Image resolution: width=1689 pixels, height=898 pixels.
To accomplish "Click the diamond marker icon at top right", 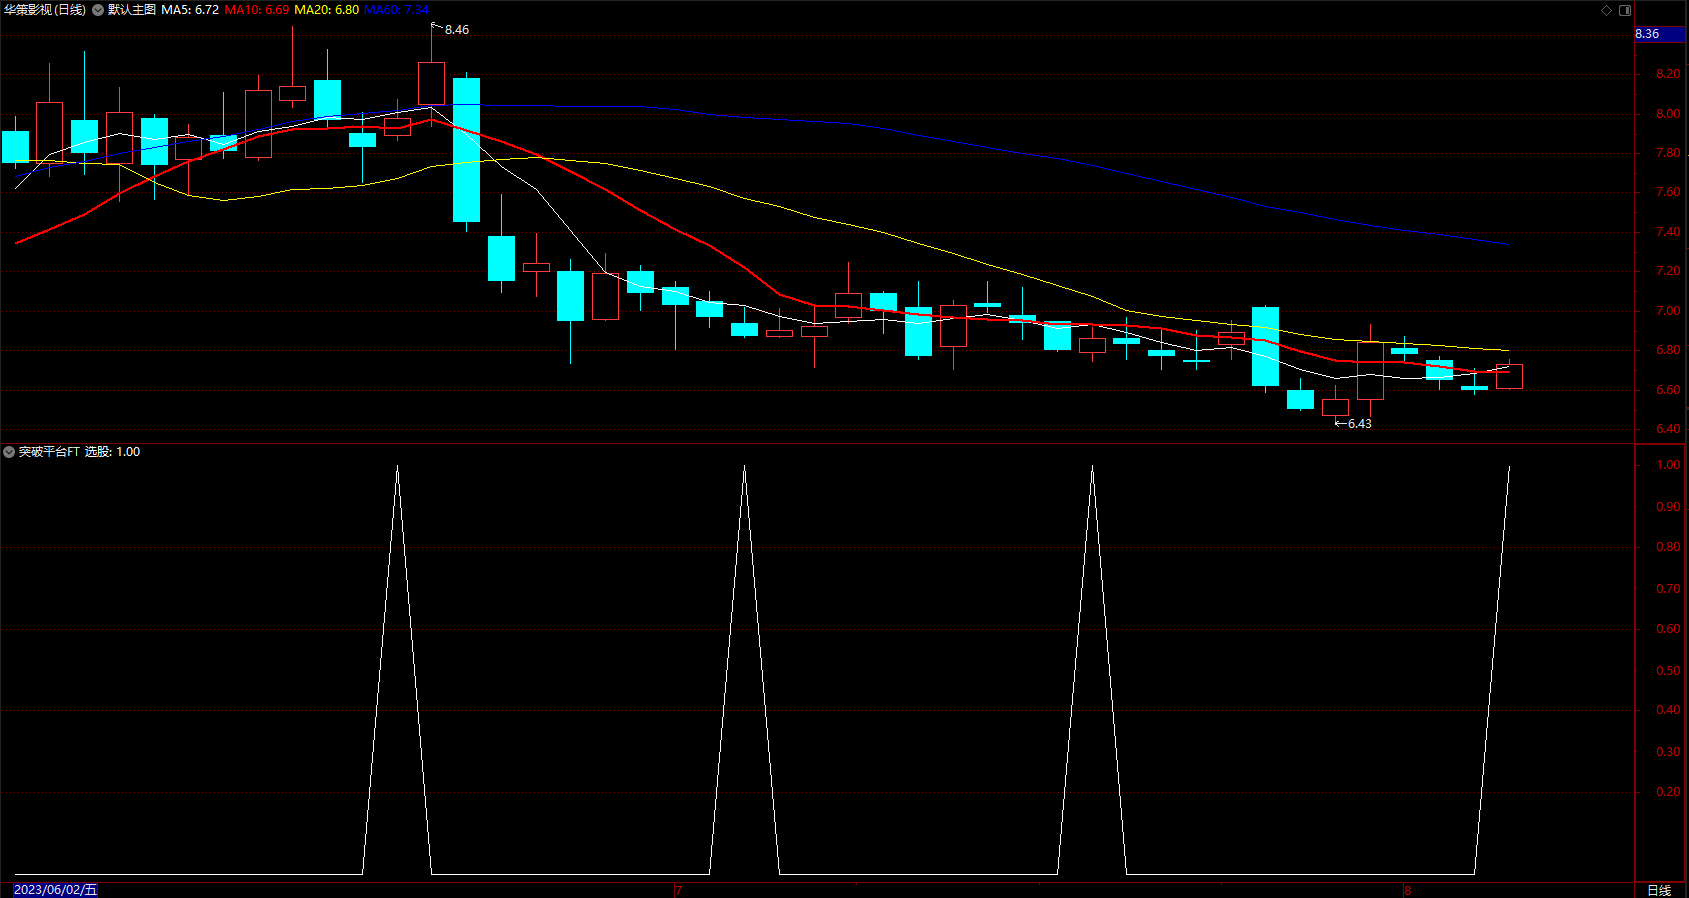I will click(1607, 10).
